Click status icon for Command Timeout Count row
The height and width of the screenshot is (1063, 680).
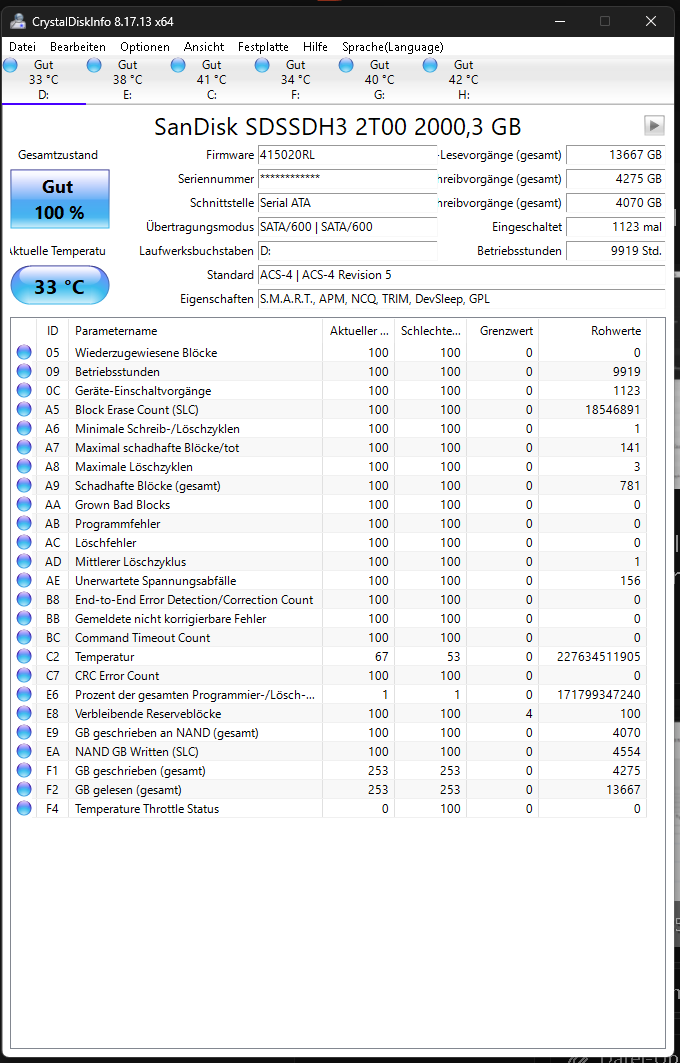(x=24, y=637)
